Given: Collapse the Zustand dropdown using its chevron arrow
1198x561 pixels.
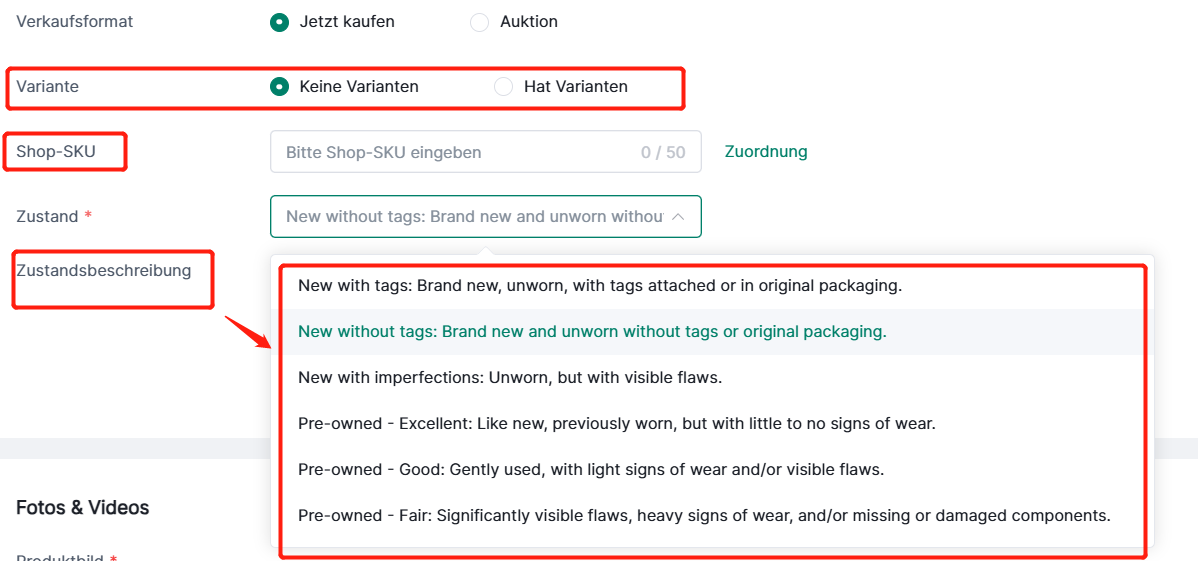Looking at the screenshot, I should (678, 216).
